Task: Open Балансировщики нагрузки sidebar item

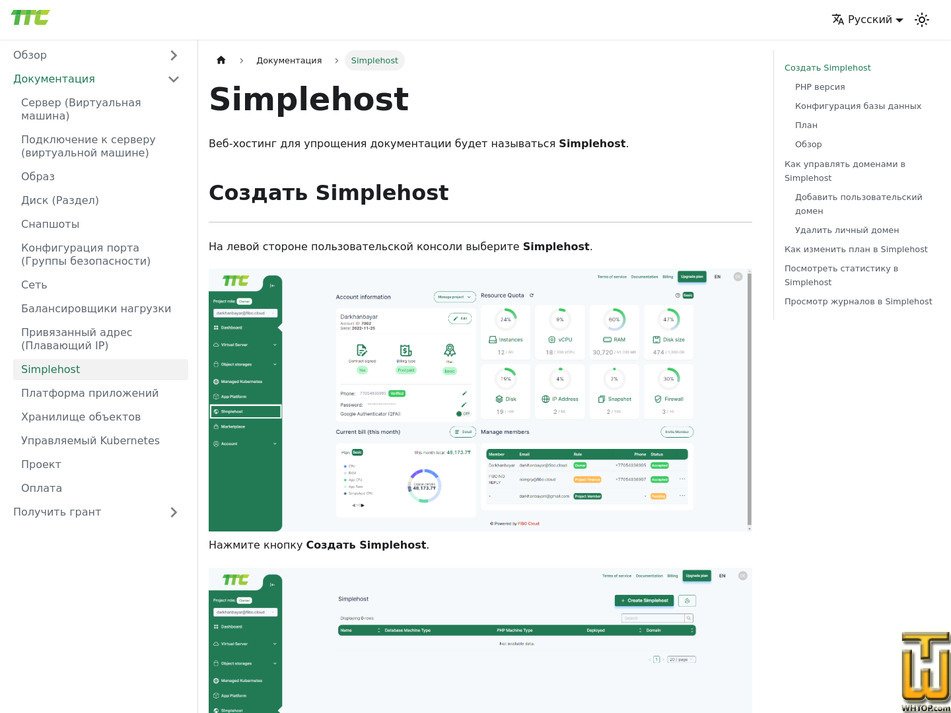Action: (96, 309)
